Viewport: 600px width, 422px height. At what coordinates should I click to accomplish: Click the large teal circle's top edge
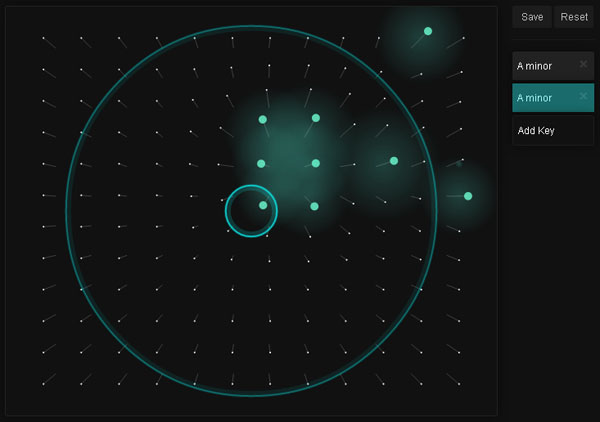[251, 27]
